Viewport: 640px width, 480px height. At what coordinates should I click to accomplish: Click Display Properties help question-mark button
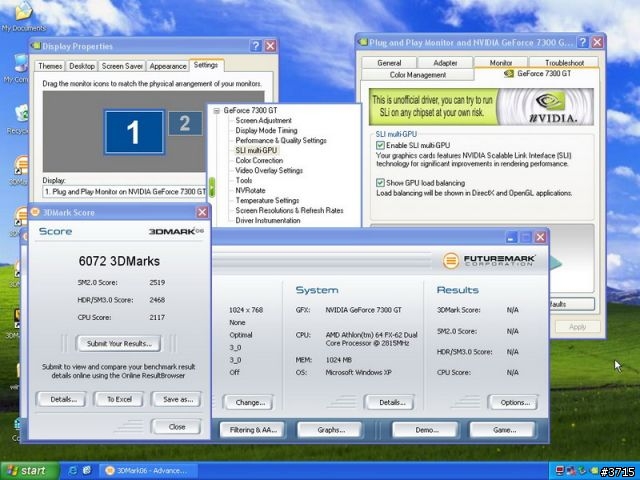256,46
